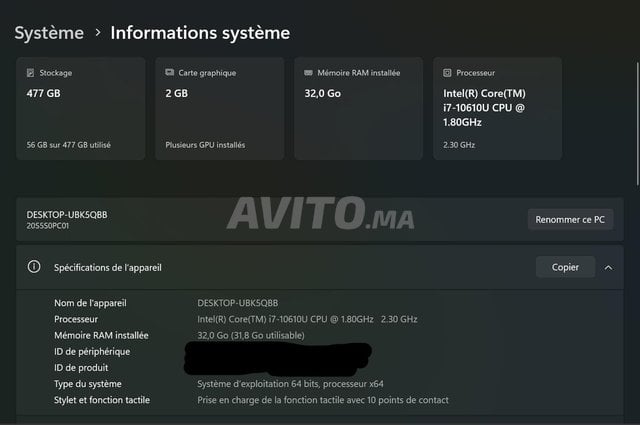Open the 2 GB graphics card tile

(219, 108)
